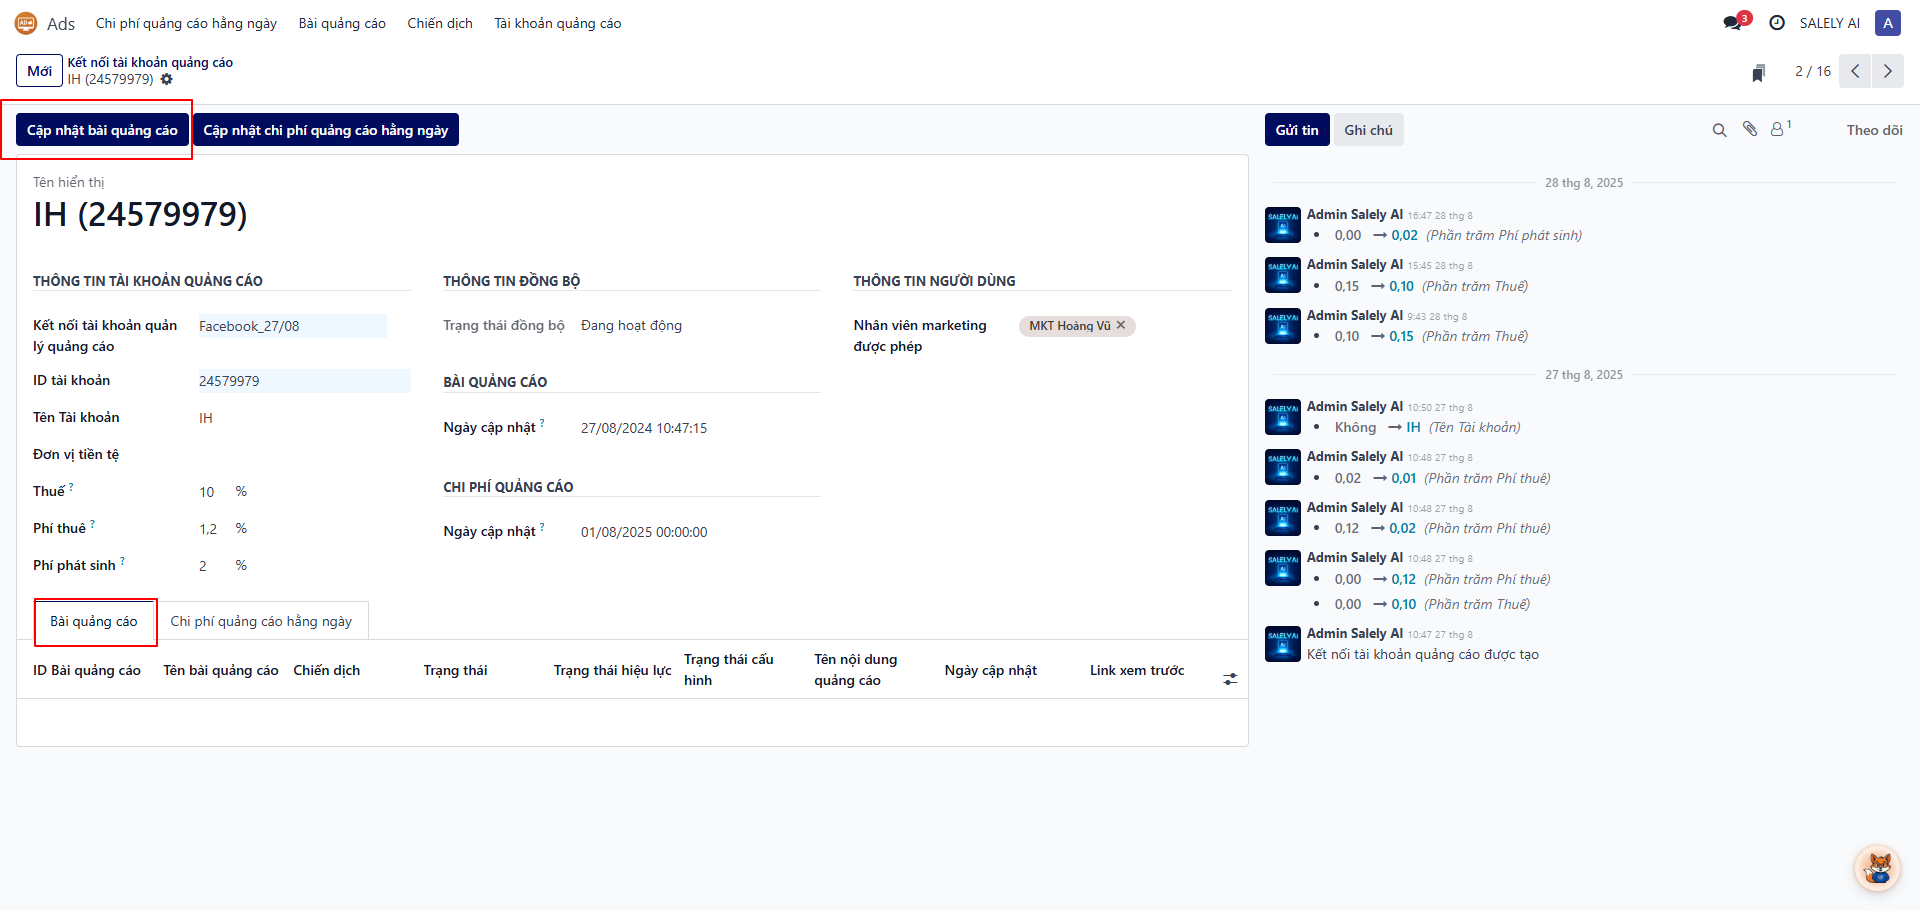Open the fox chatbot assistant bubble
Viewport: 1920px width, 911px height.
tap(1878, 868)
